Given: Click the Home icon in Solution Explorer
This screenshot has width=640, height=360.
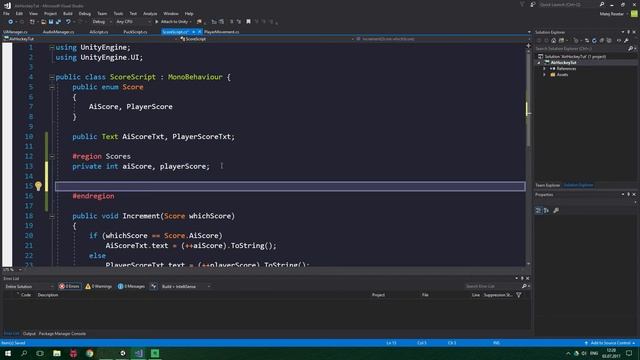Looking at the screenshot, I should [553, 40].
